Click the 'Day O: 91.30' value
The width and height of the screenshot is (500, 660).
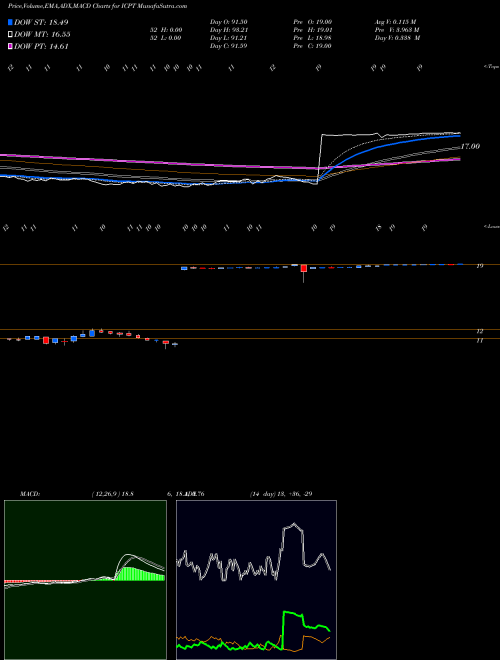(x=229, y=21)
